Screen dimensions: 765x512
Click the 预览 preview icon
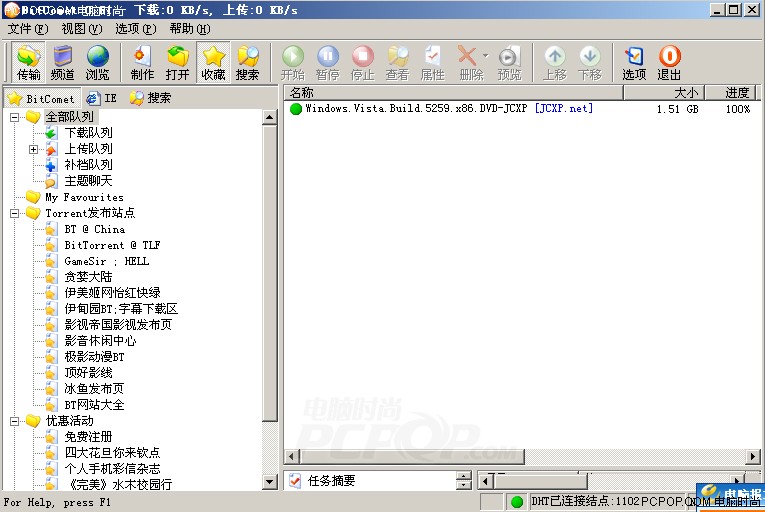509,62
